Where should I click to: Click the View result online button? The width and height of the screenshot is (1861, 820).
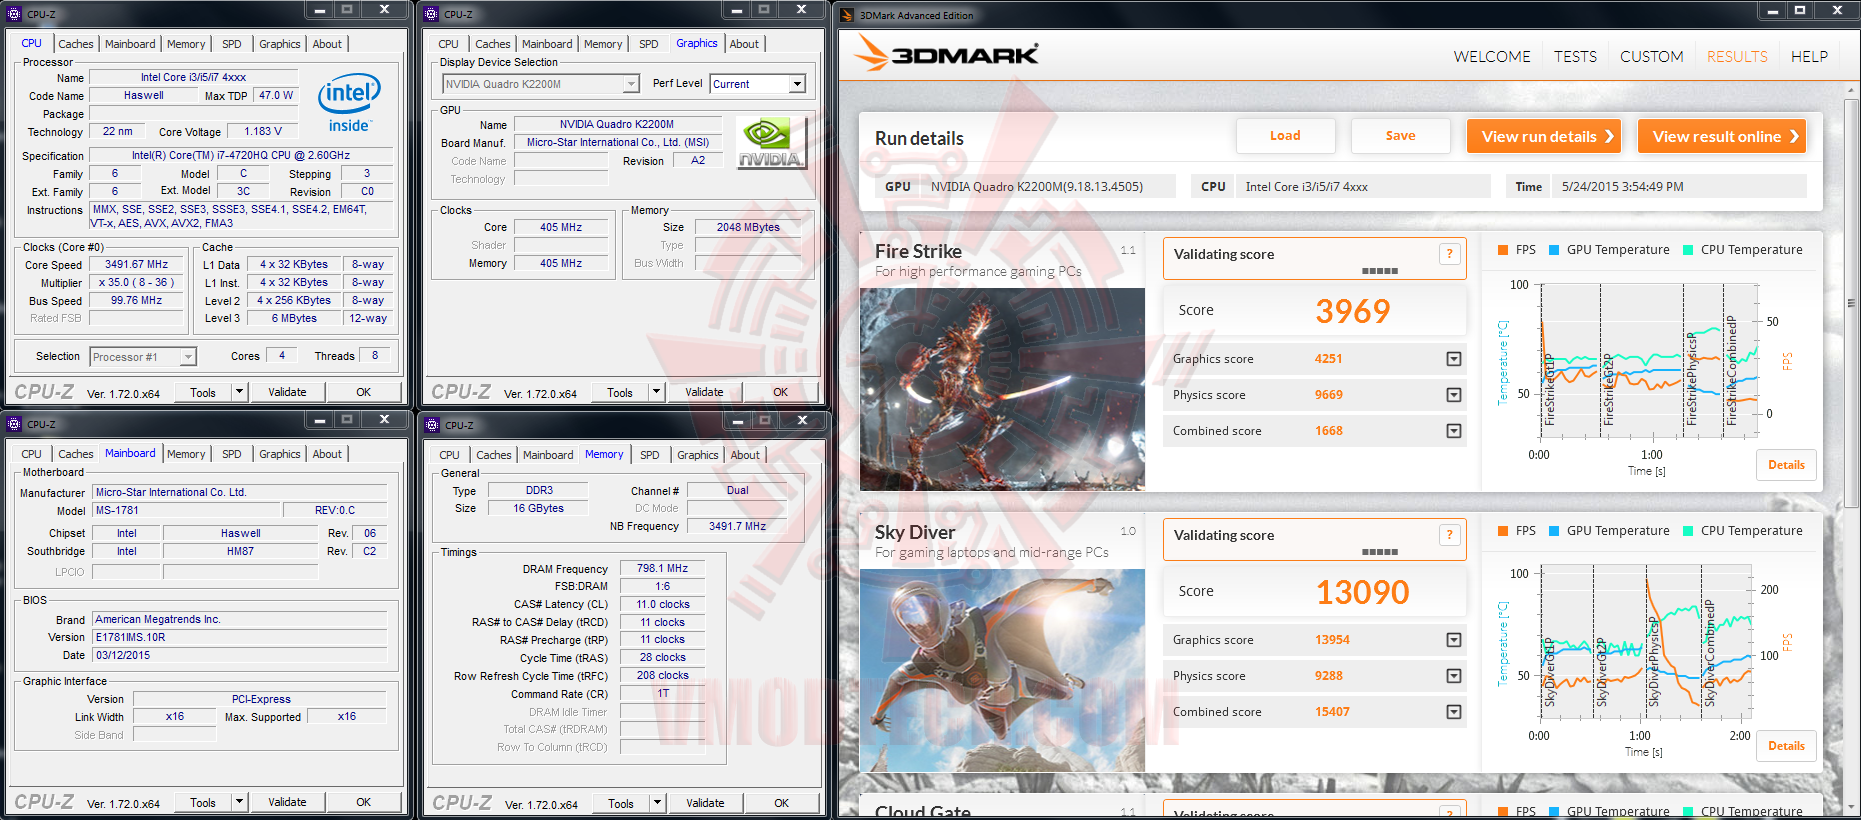click(1722, 136)
